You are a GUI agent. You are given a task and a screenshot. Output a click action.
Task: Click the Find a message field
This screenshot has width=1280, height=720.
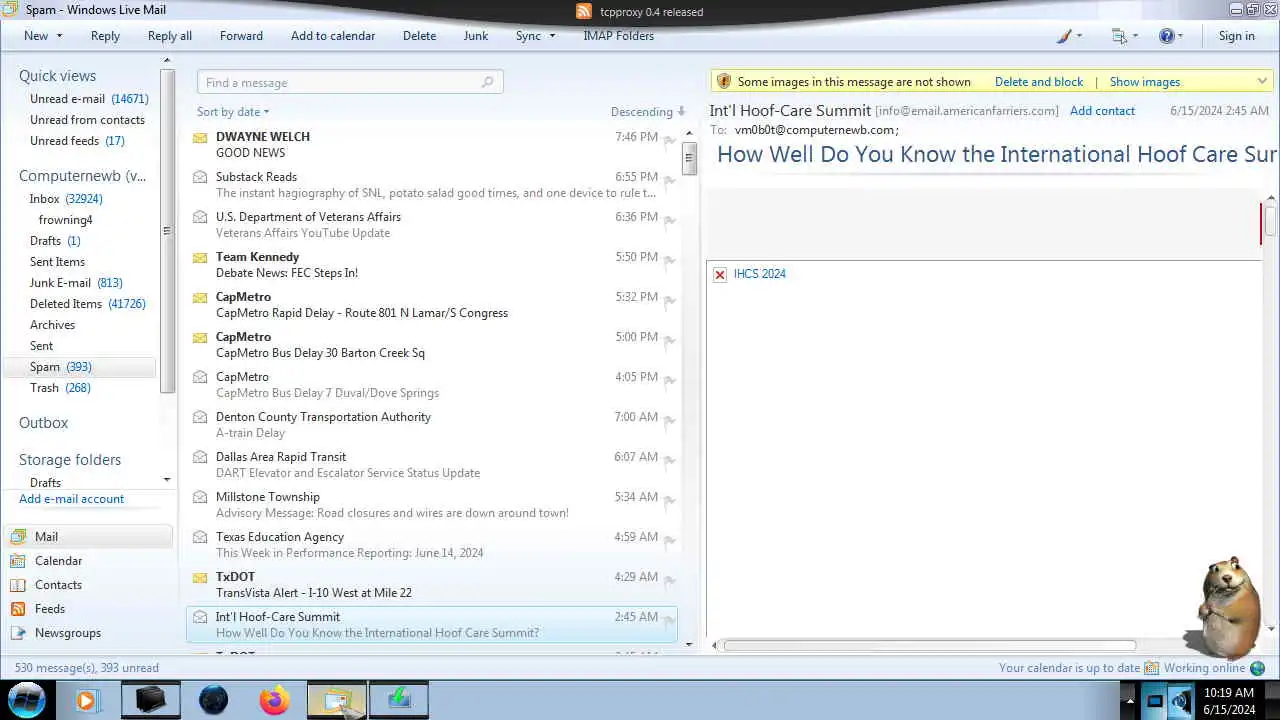350,82
